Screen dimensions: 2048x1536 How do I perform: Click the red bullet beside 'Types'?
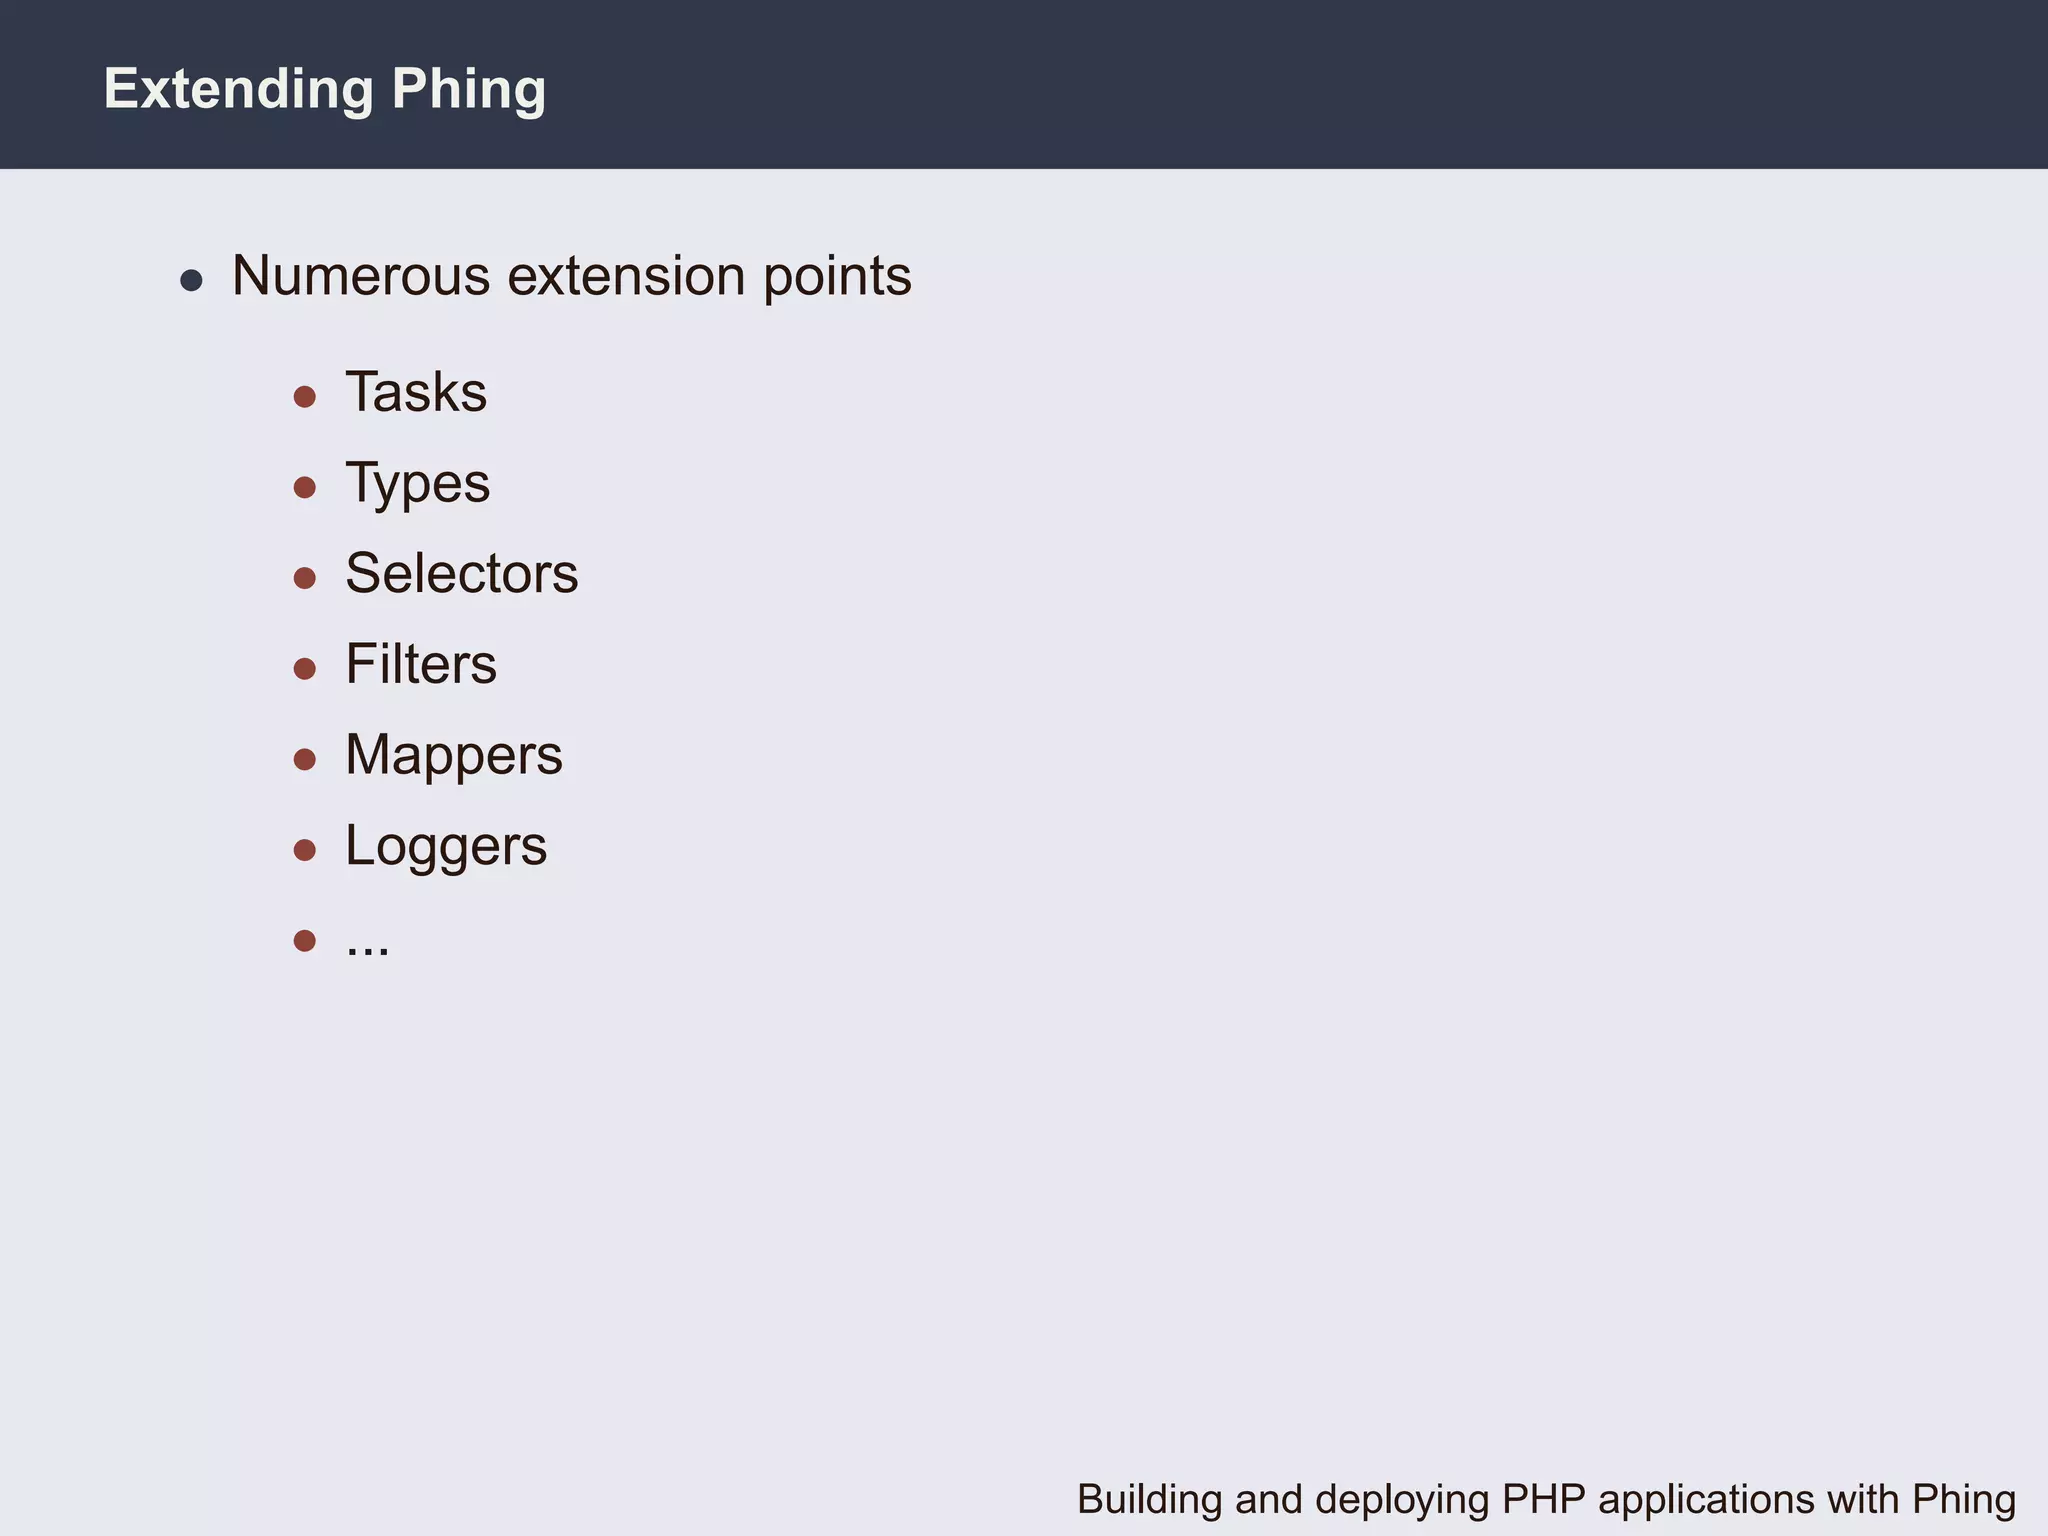click(x=305, y=488)
